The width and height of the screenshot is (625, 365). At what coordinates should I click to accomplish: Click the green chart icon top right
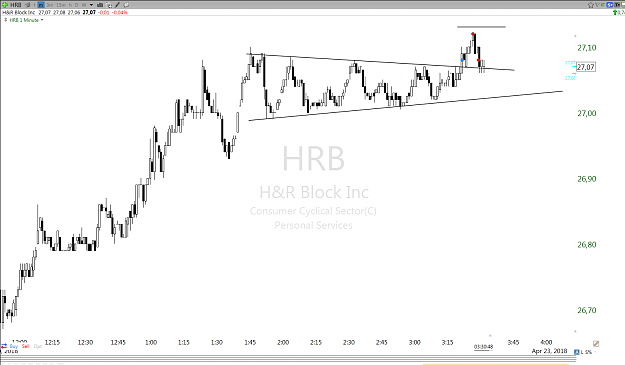(602, 5)
